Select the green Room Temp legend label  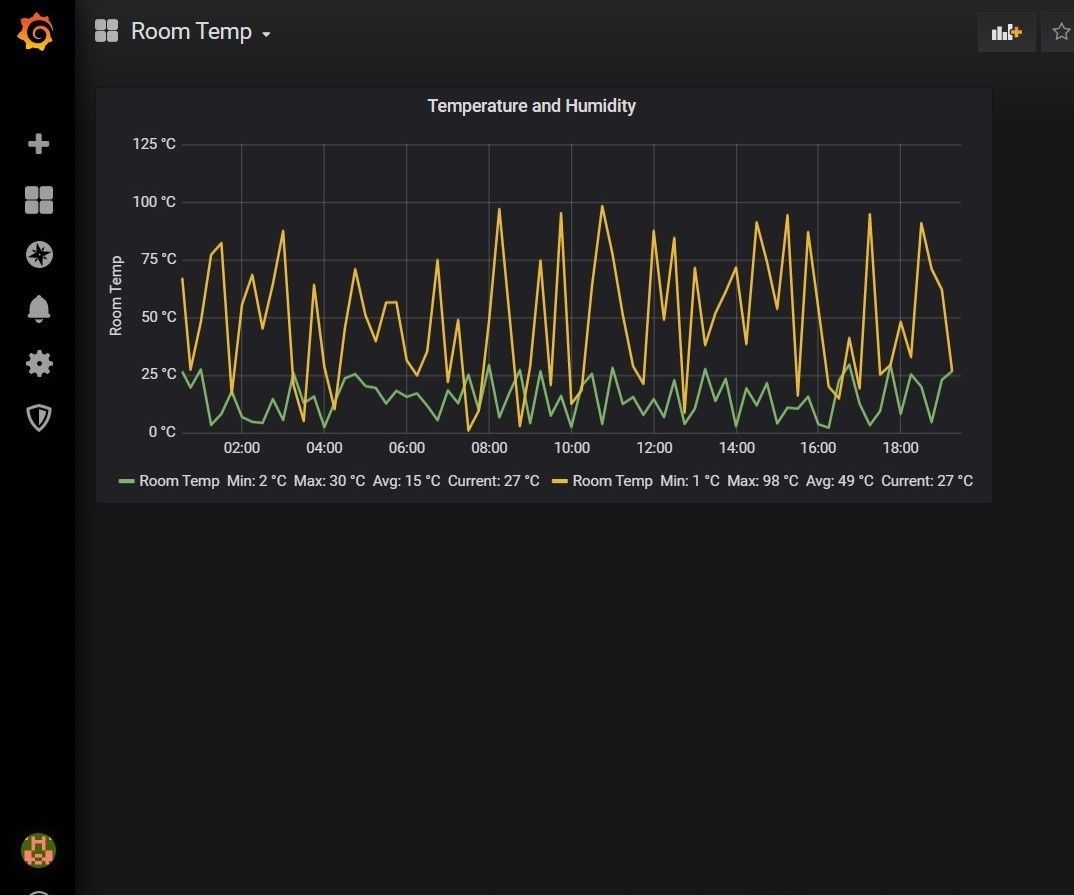point(178,481)
